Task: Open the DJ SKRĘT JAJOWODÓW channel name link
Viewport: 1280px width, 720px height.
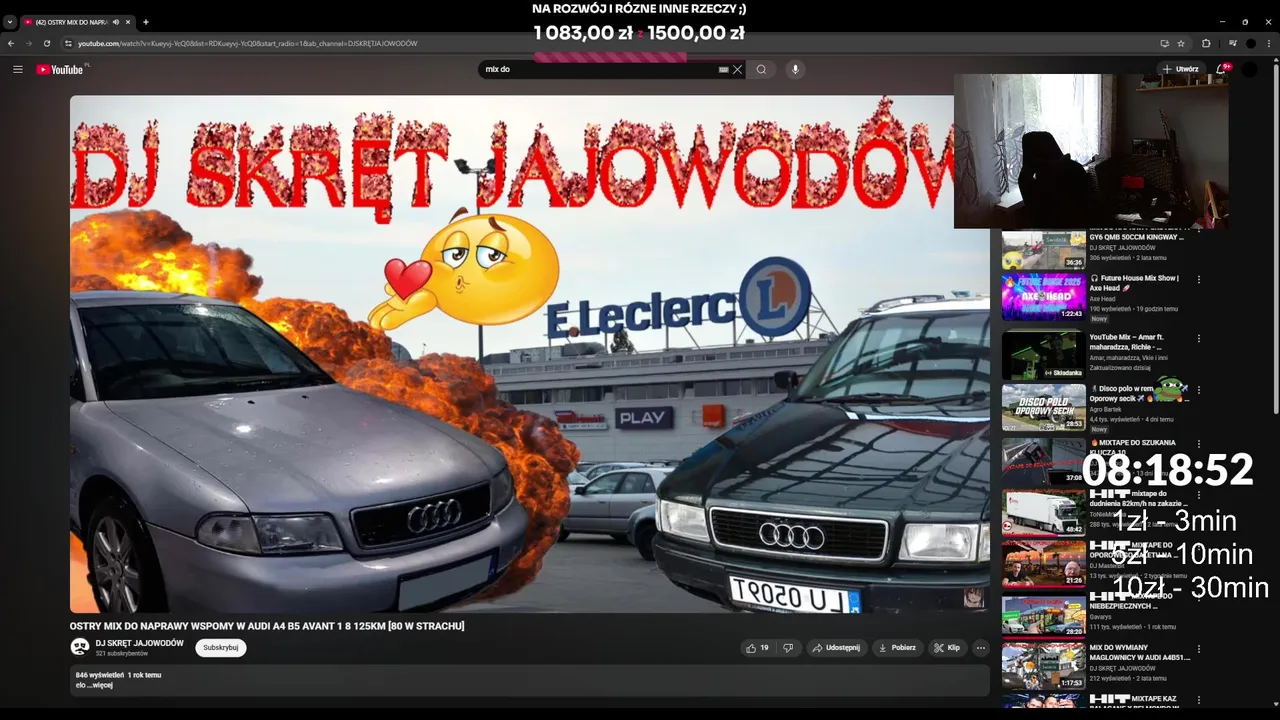Action: pos(140,643)
